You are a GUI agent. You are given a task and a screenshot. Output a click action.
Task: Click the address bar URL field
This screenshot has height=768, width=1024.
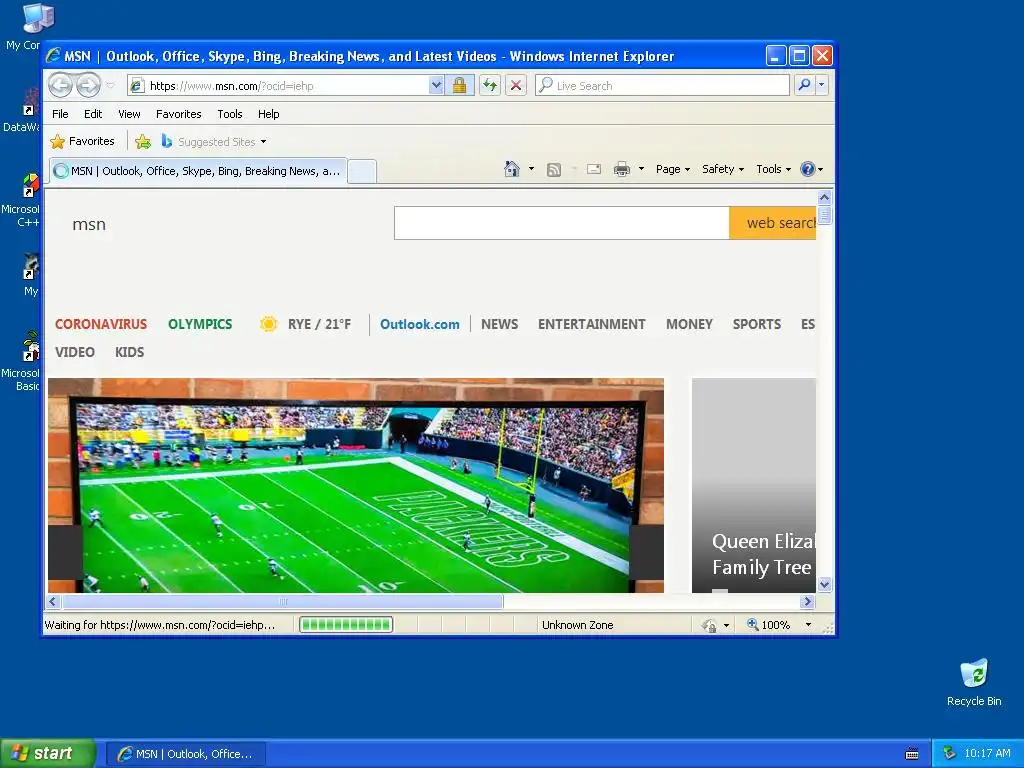point(278,86)
